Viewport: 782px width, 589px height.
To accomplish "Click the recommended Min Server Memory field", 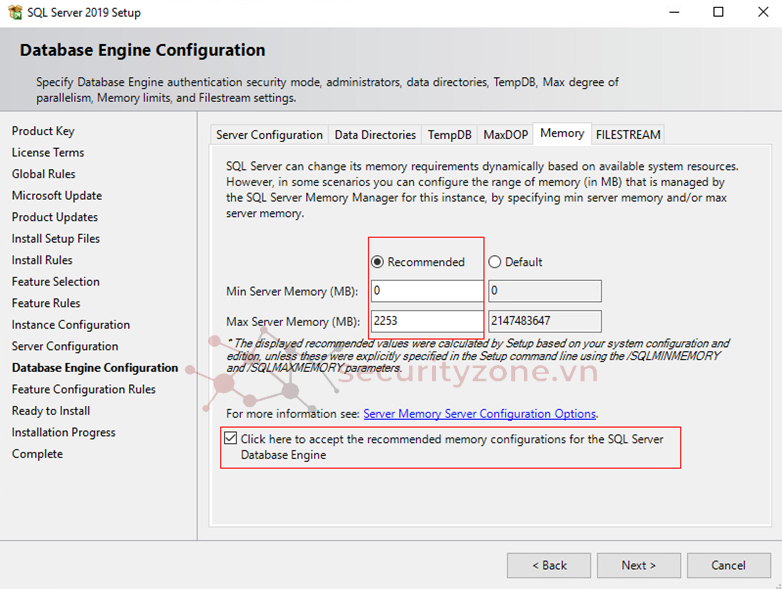I will [x=426, y=291].
